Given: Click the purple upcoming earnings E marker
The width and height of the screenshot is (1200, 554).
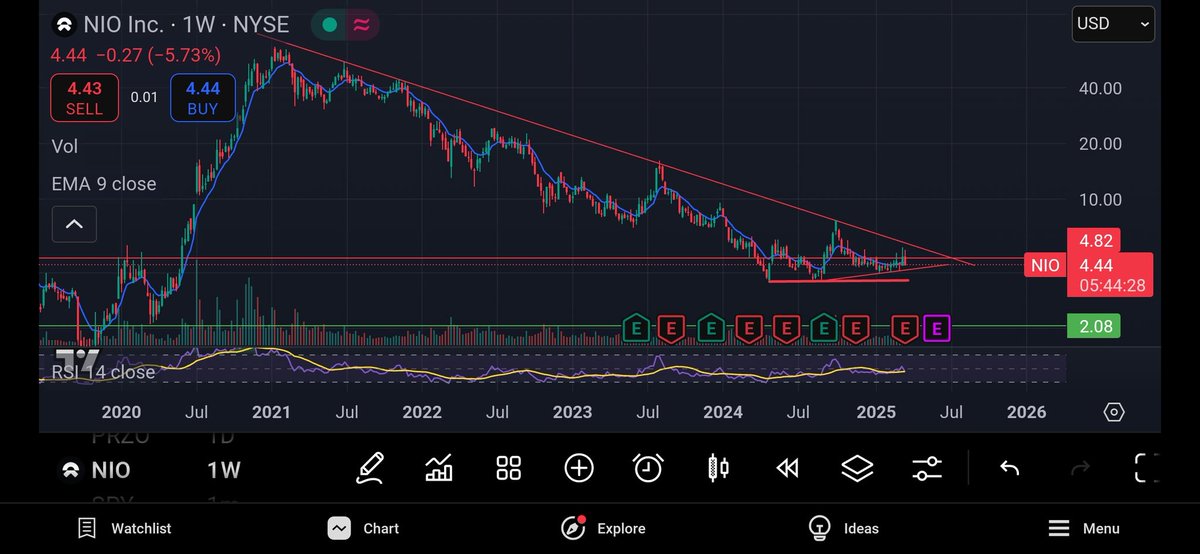Looking at the screenshot, I should click(x=937, y=327).
